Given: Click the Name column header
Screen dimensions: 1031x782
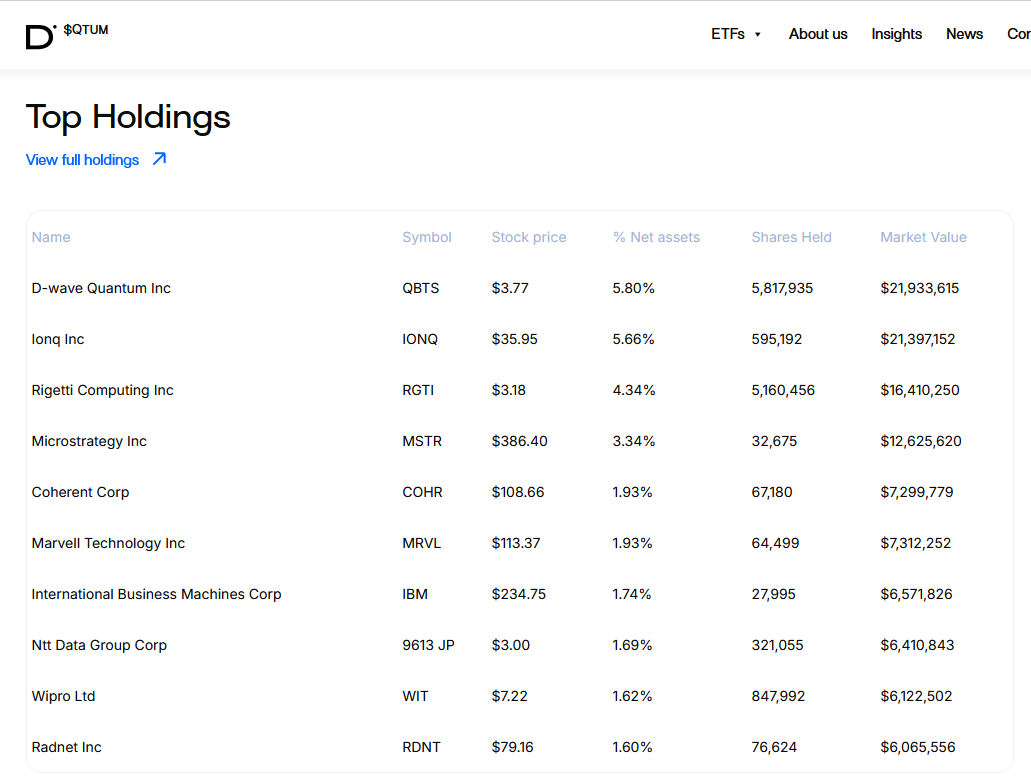Looking at the screenshot, I should (51, 237).
